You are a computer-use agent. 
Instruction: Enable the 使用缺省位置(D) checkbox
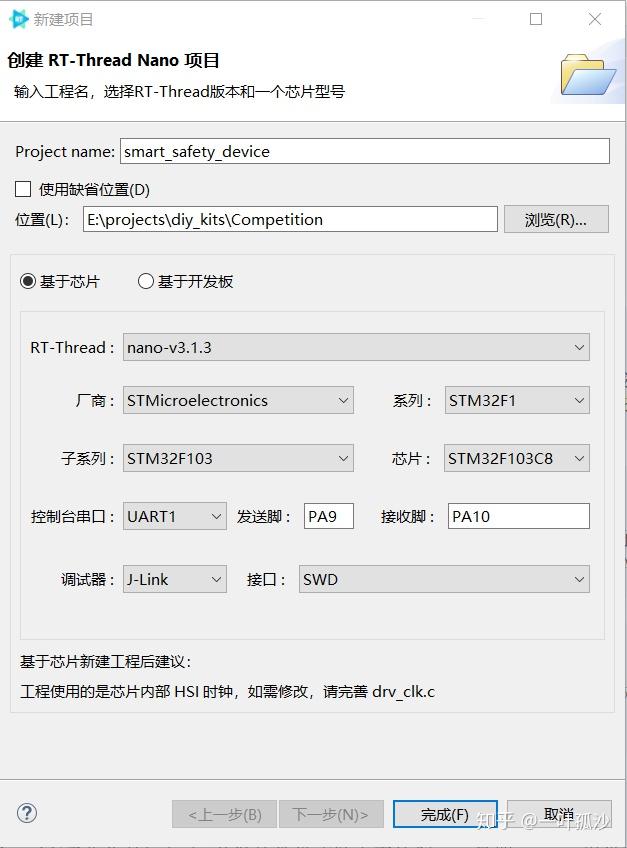coord(22,188)
